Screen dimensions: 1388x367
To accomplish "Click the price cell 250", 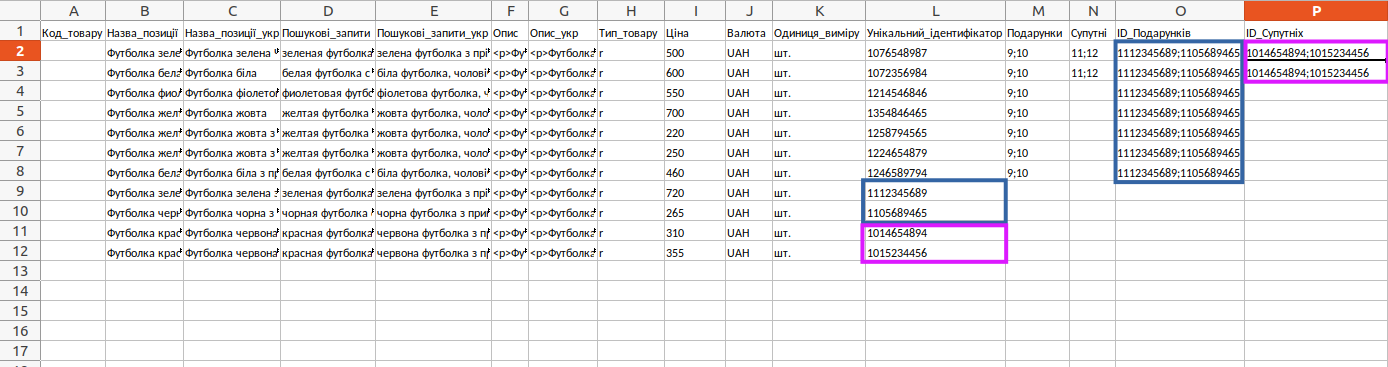I will (x=694, y=152).
